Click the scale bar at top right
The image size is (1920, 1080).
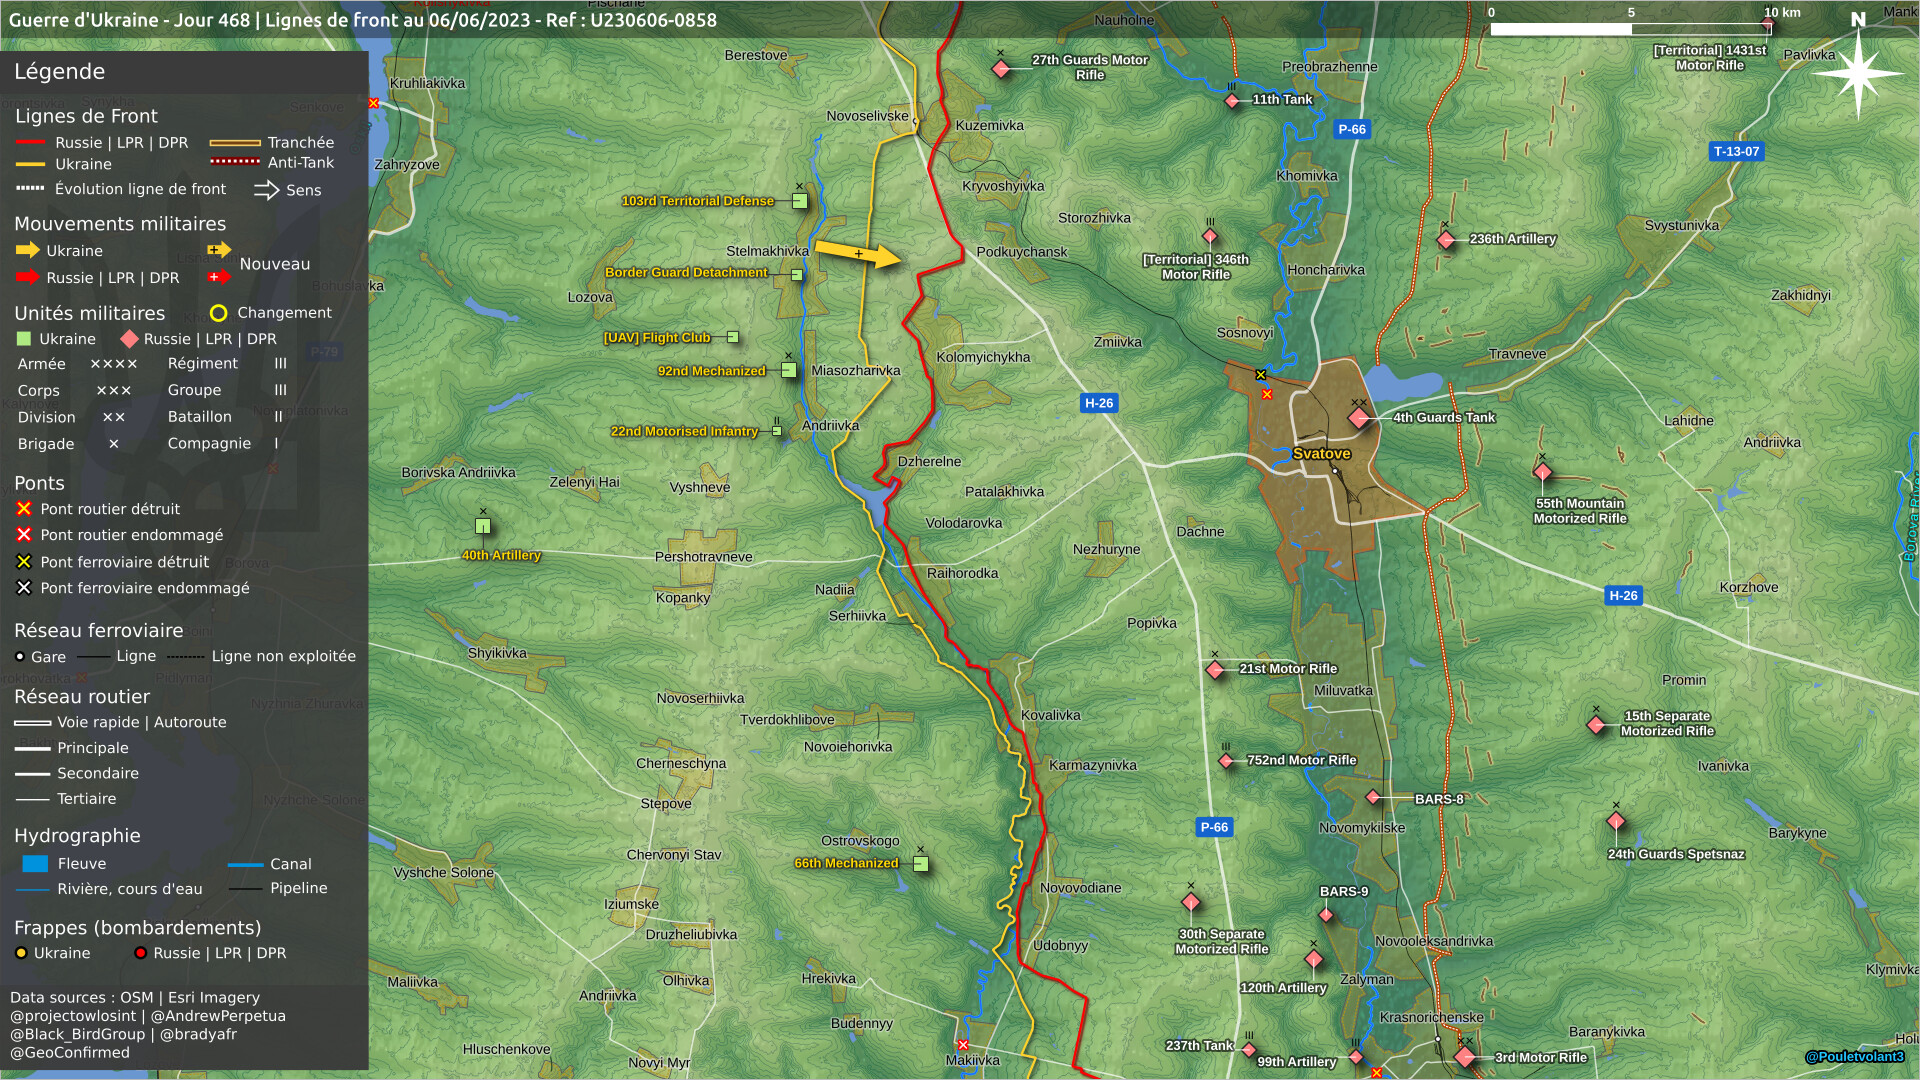coord(1631,28)
